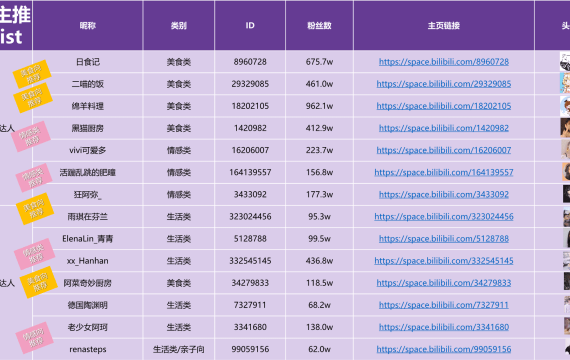Click the nickname cell 黑猫厨房
570x360 pixels.
point(88,128)
